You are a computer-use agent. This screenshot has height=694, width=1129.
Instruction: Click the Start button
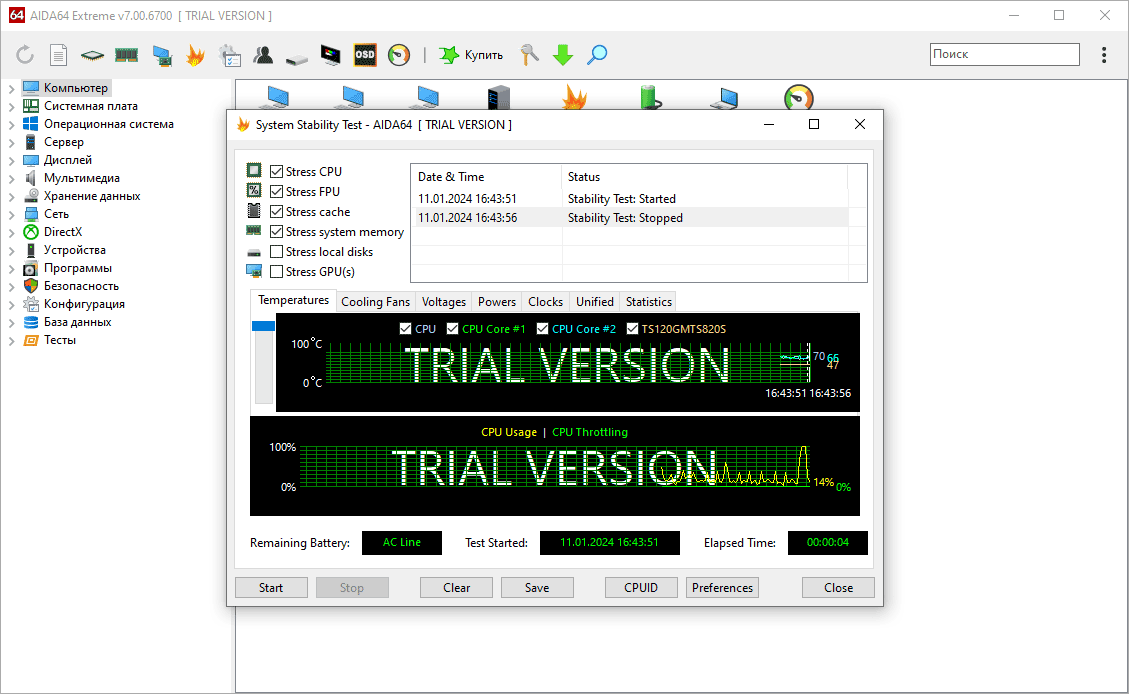click(x=271, y=587)
